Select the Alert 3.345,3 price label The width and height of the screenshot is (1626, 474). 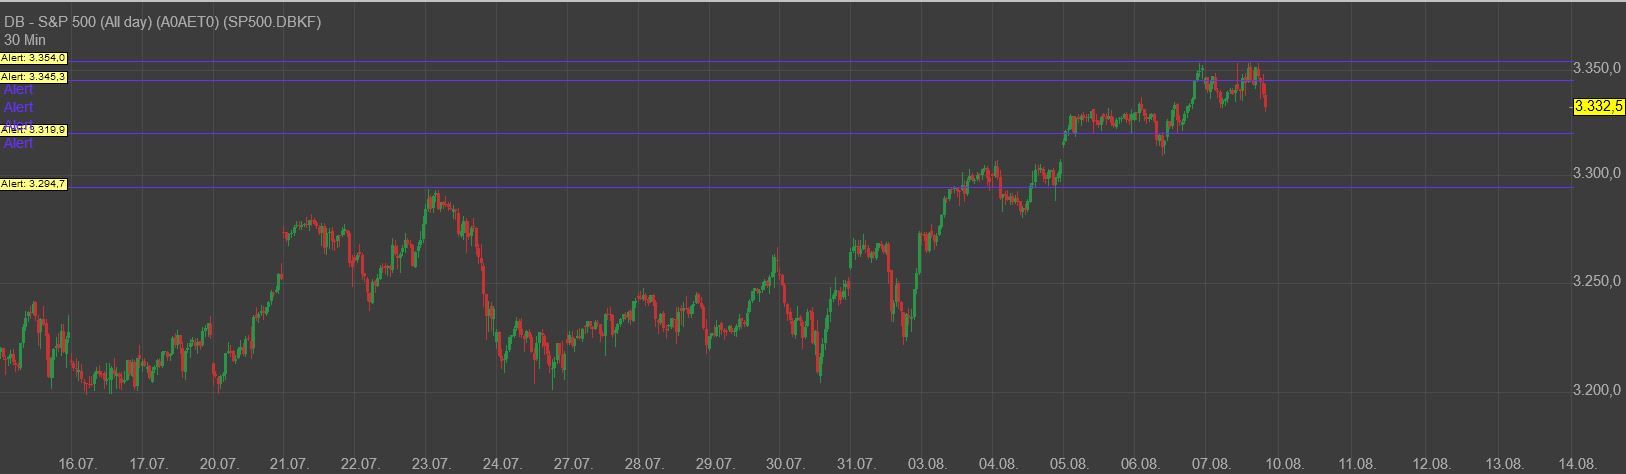[33, 77]
